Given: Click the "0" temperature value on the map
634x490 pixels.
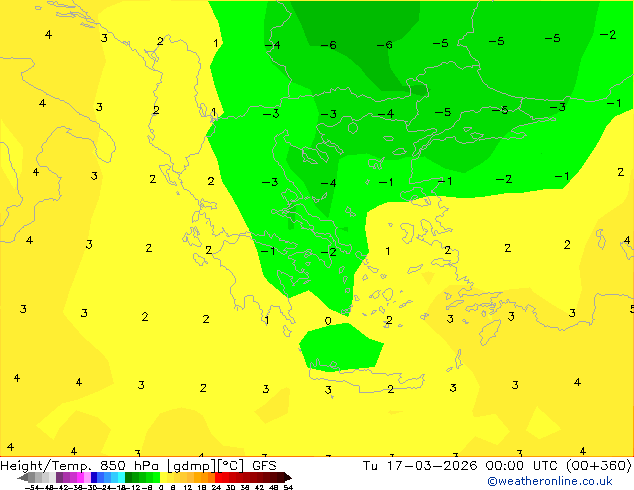Looking at the screenshot, I should [328, 321].
